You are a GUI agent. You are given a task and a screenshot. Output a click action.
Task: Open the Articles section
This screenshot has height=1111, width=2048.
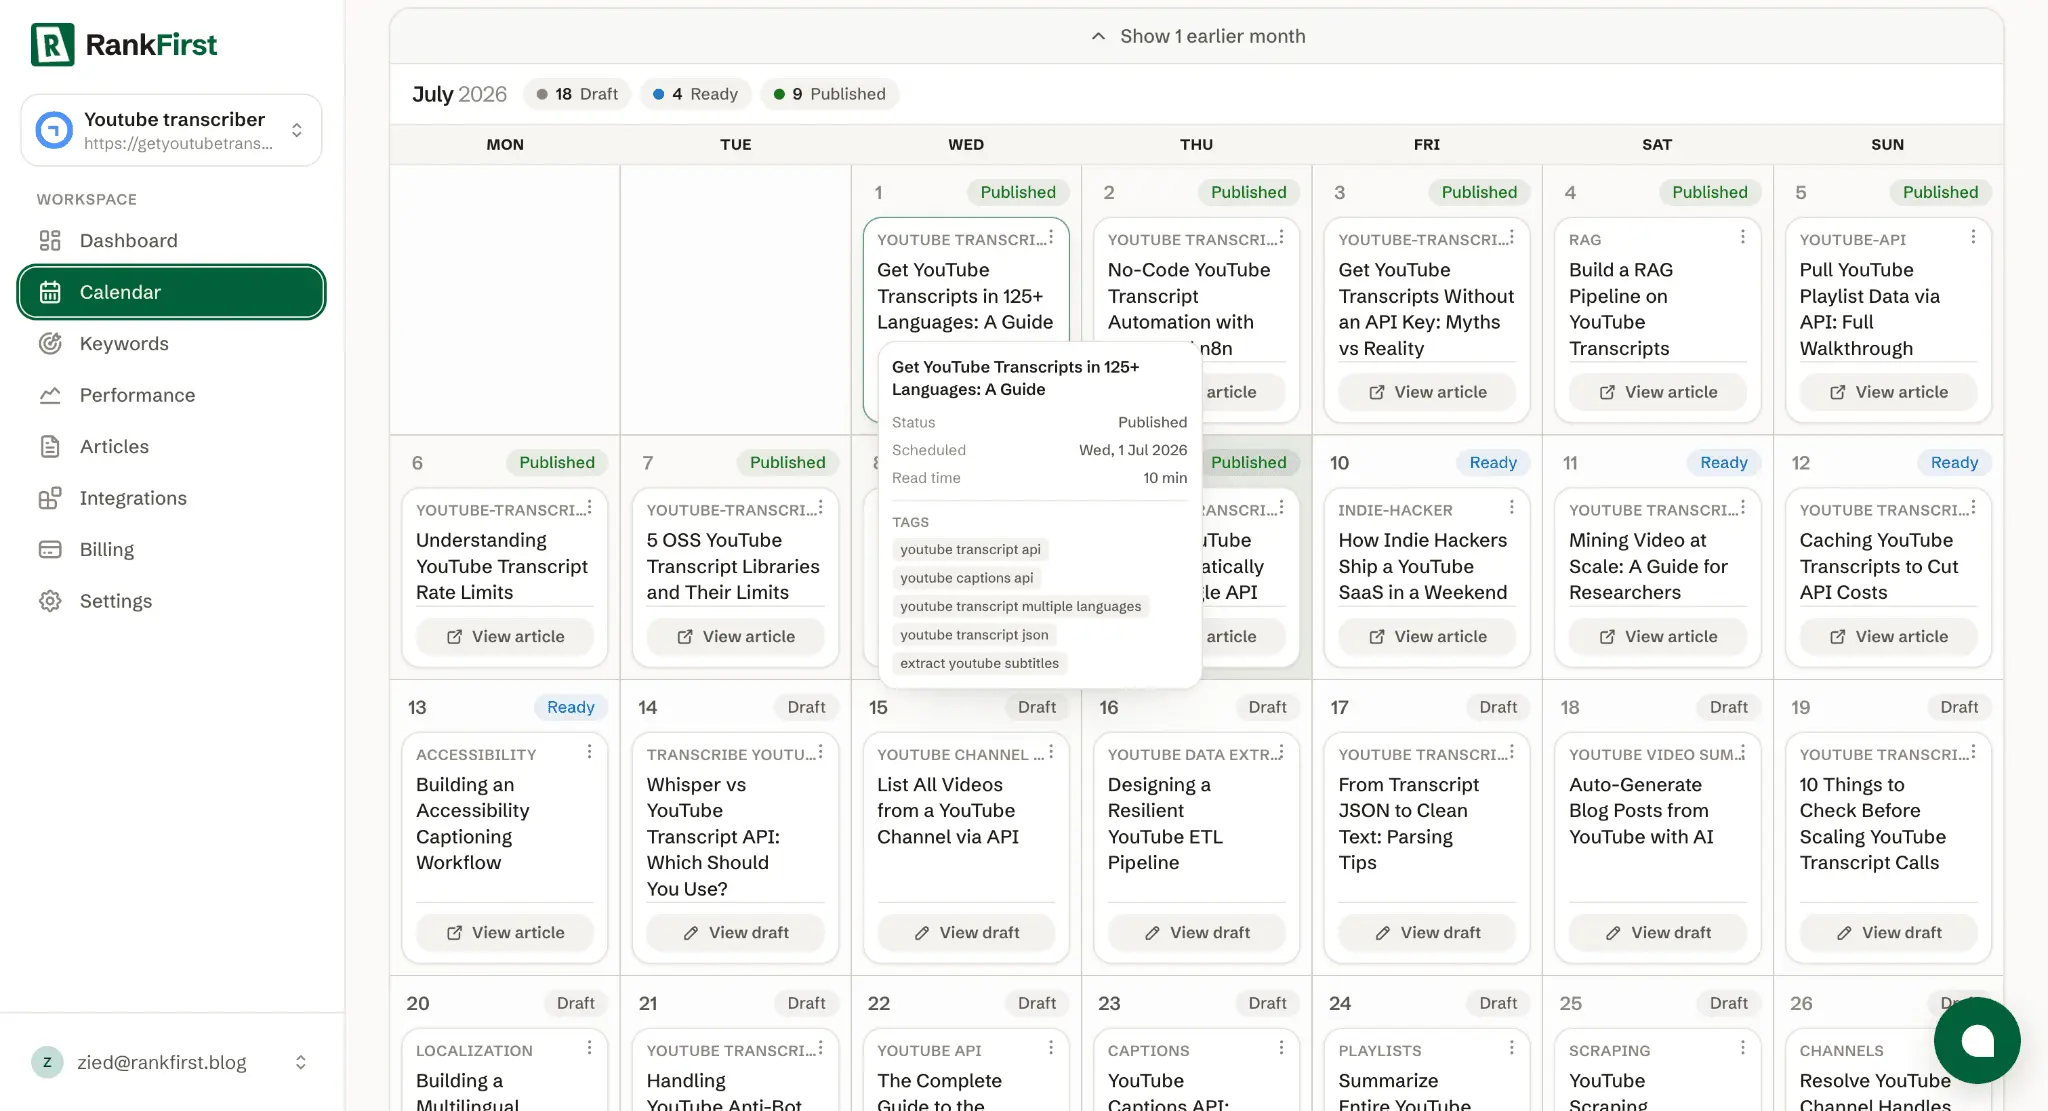click(x=171, y=446)
